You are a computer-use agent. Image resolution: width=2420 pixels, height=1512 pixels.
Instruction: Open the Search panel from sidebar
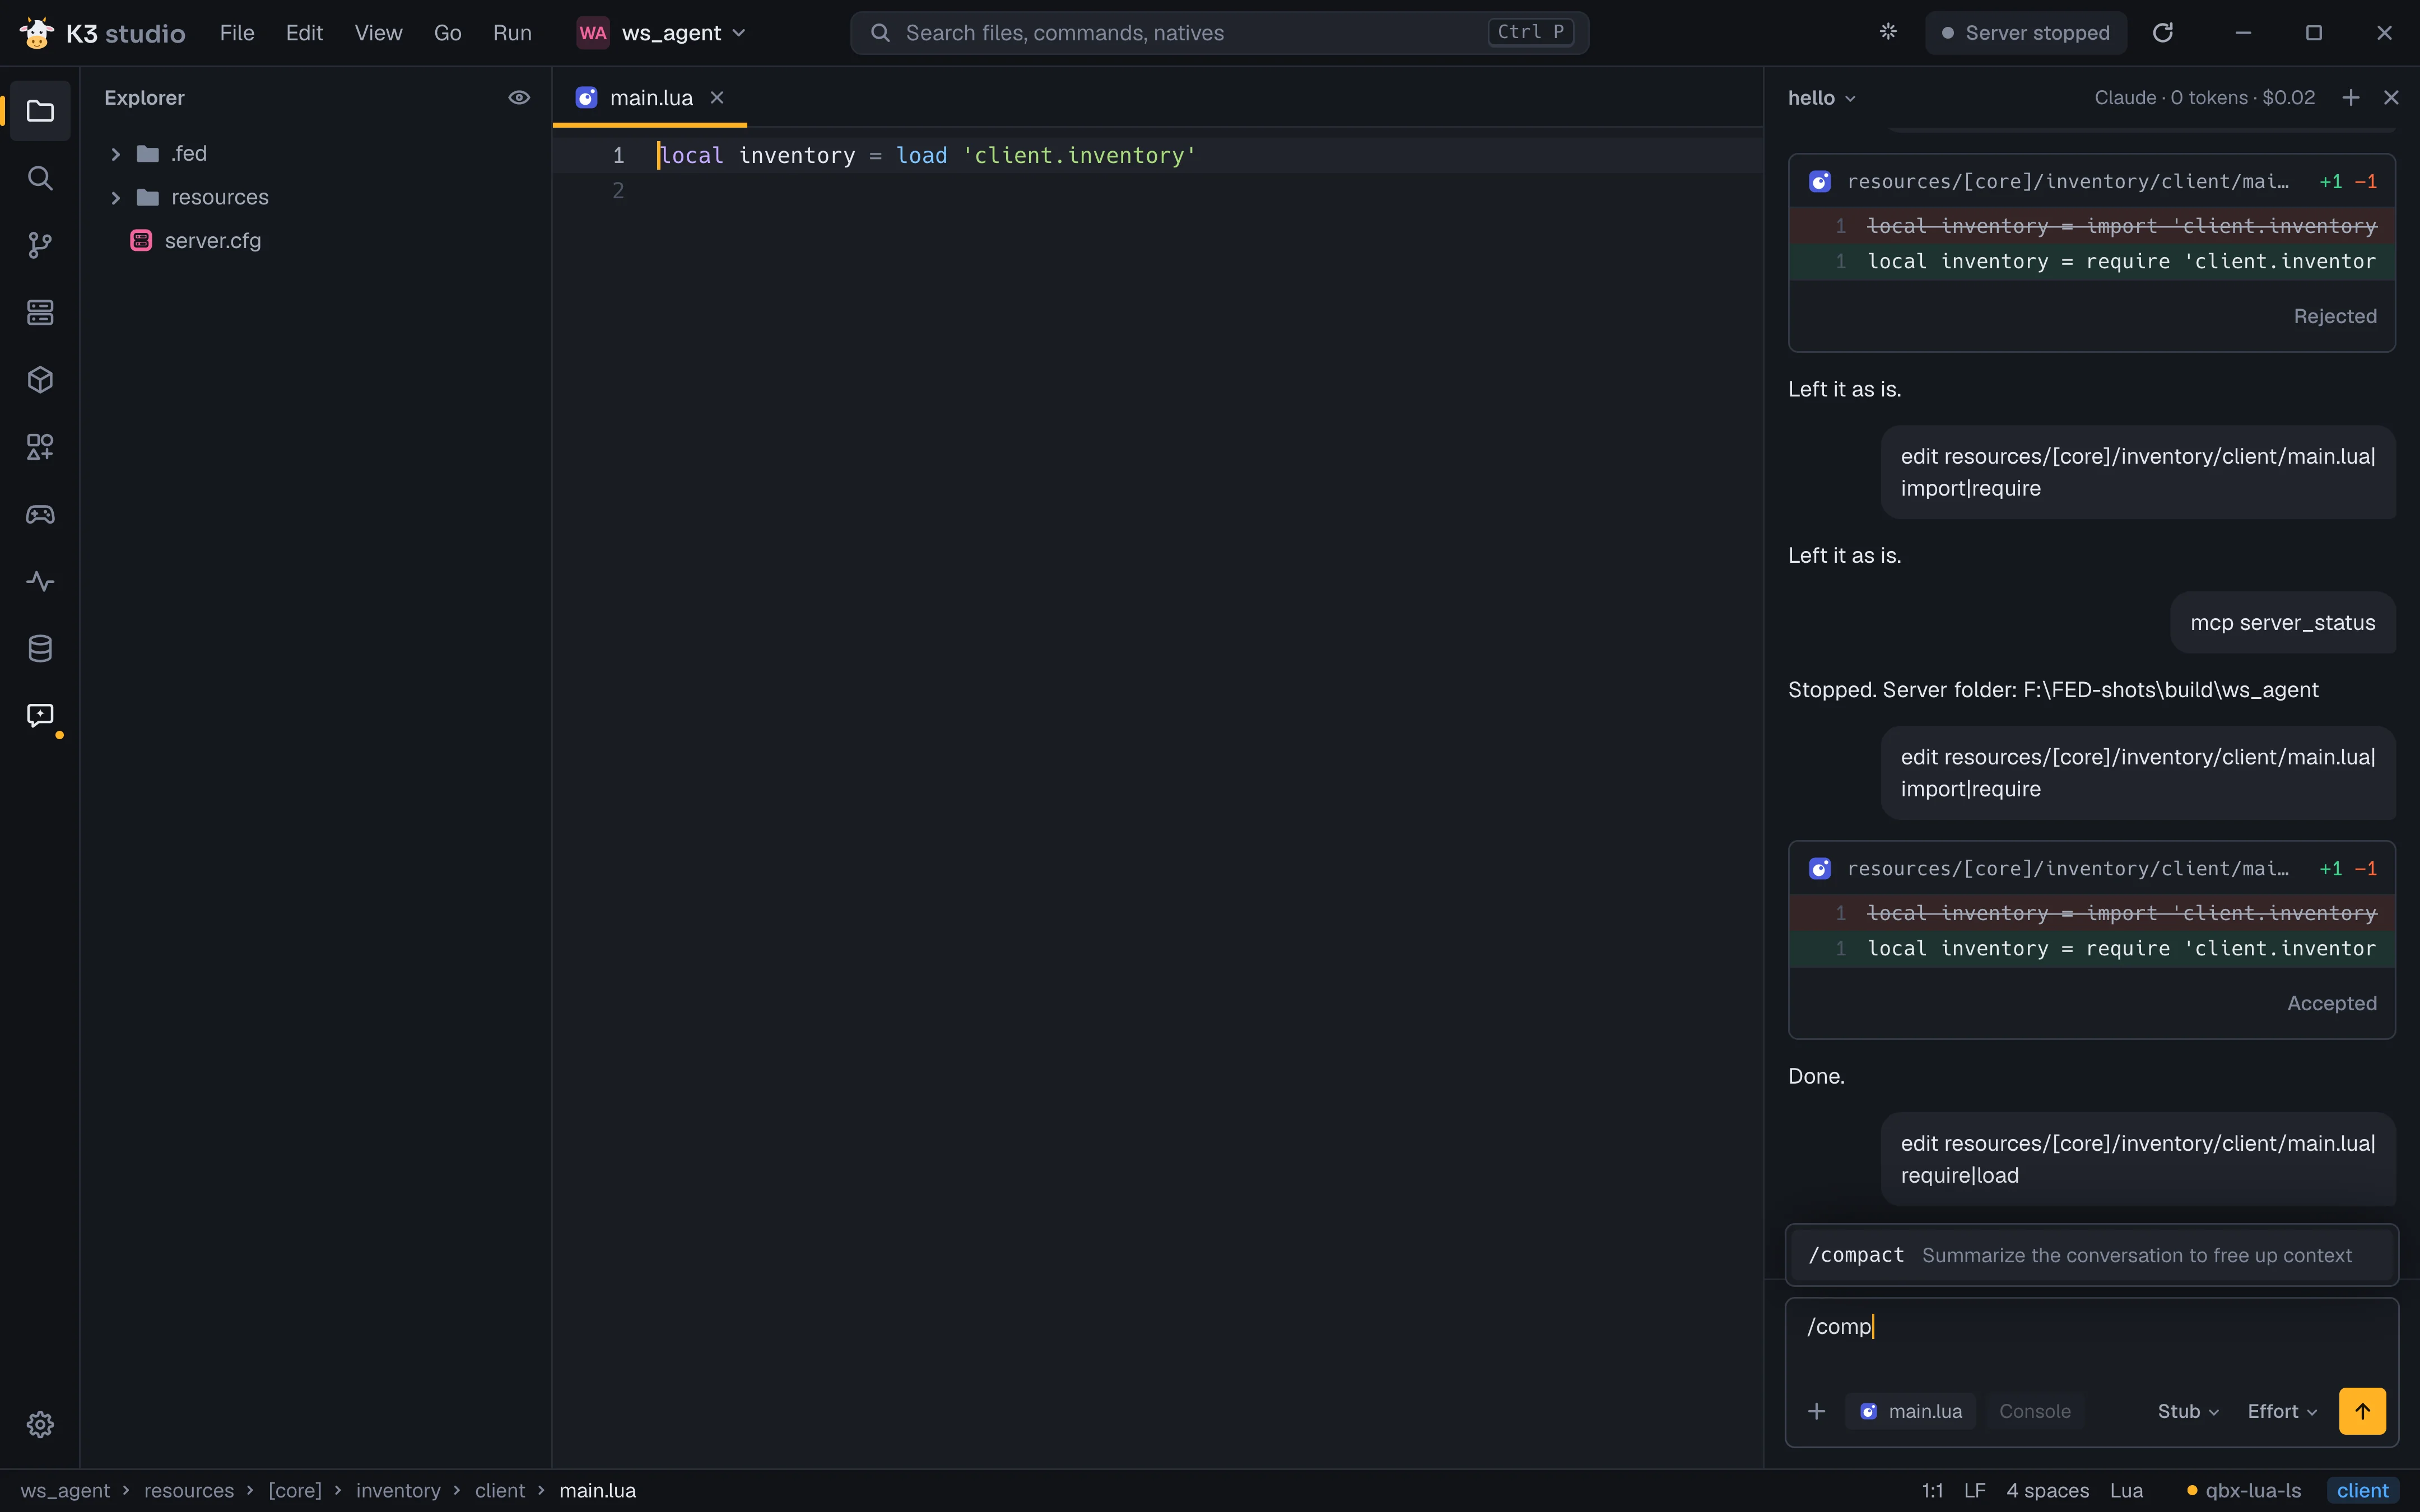pyautogui.click(x=40, y=178)
